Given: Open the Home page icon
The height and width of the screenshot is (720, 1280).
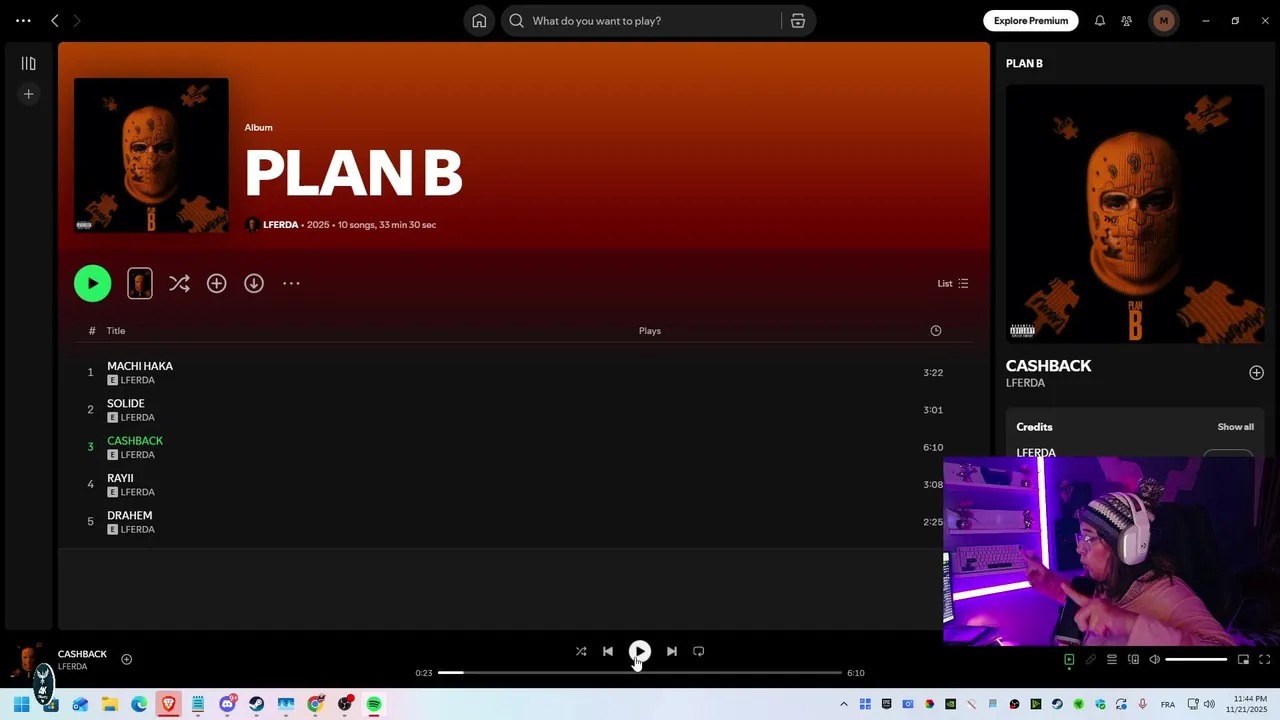Looking at the screenshot, I should (x=479, y=21).
